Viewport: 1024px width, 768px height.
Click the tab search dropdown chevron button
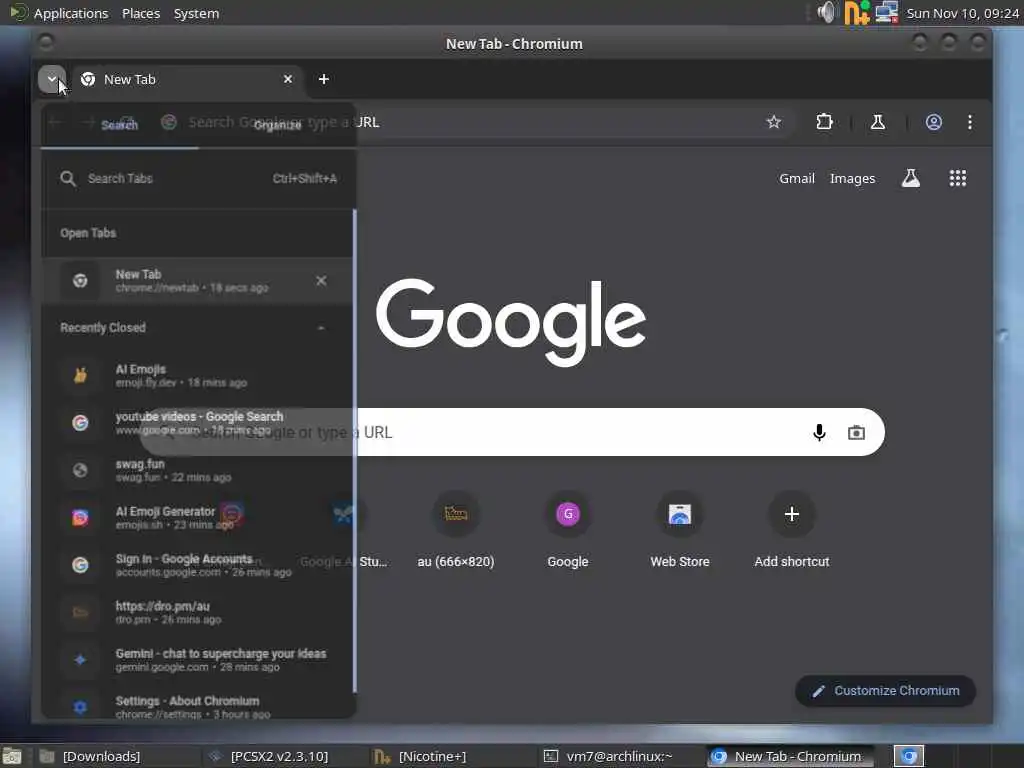[52, 79]
